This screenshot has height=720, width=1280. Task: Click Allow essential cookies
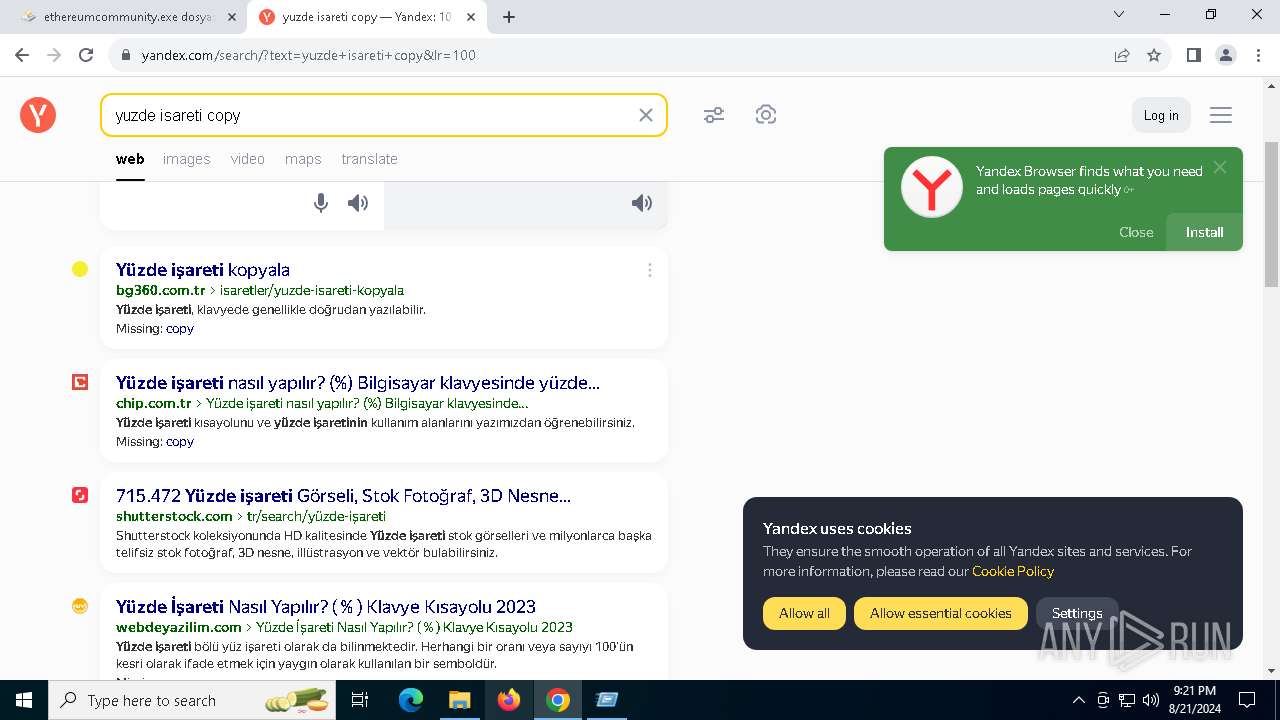point(940,613)
